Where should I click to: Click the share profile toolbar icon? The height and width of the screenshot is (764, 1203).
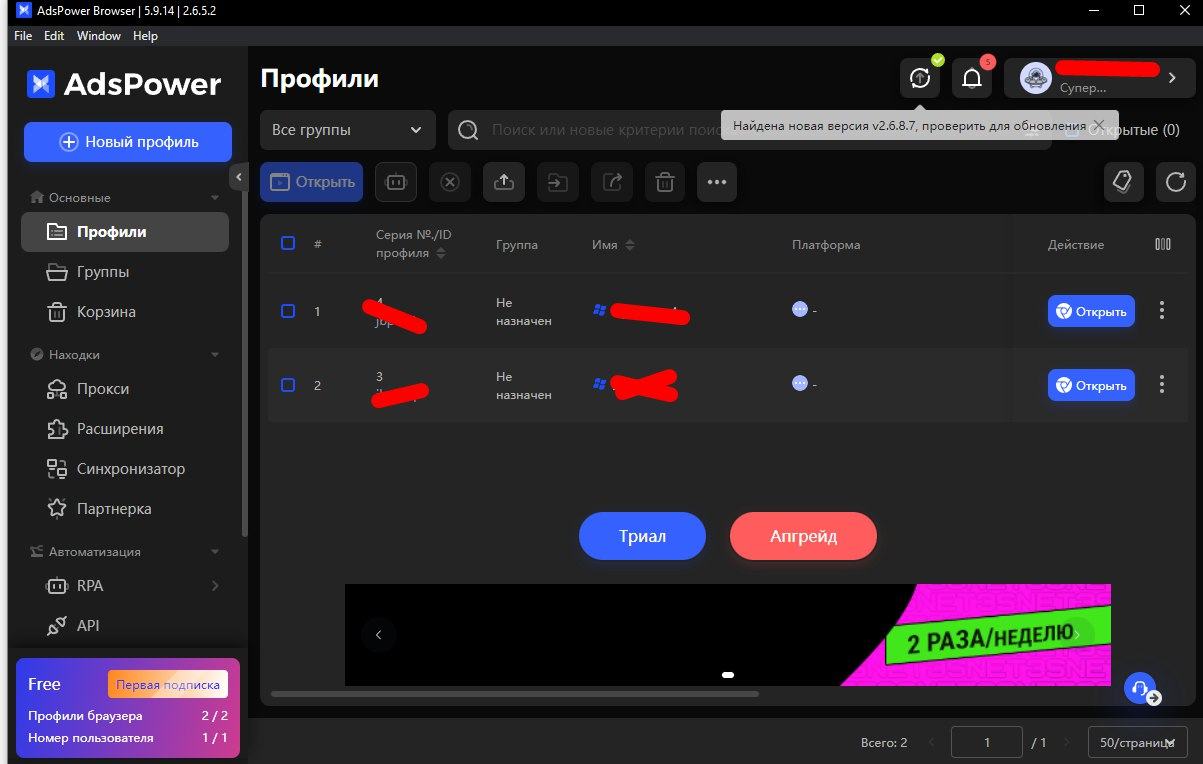(x=612, y=182)
